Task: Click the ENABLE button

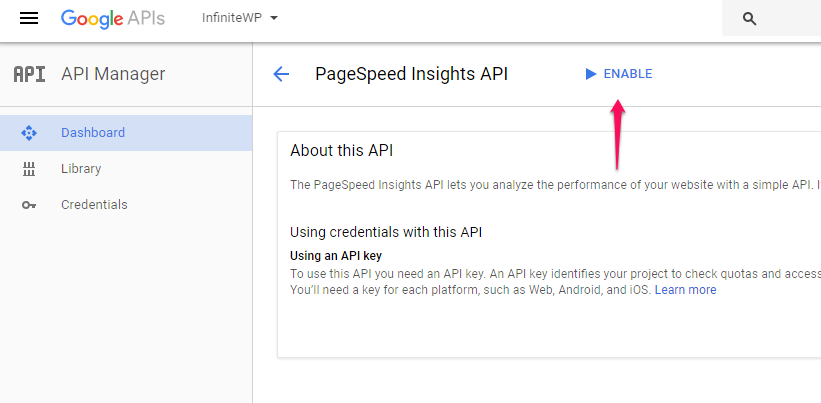Action: click(619, 74)
